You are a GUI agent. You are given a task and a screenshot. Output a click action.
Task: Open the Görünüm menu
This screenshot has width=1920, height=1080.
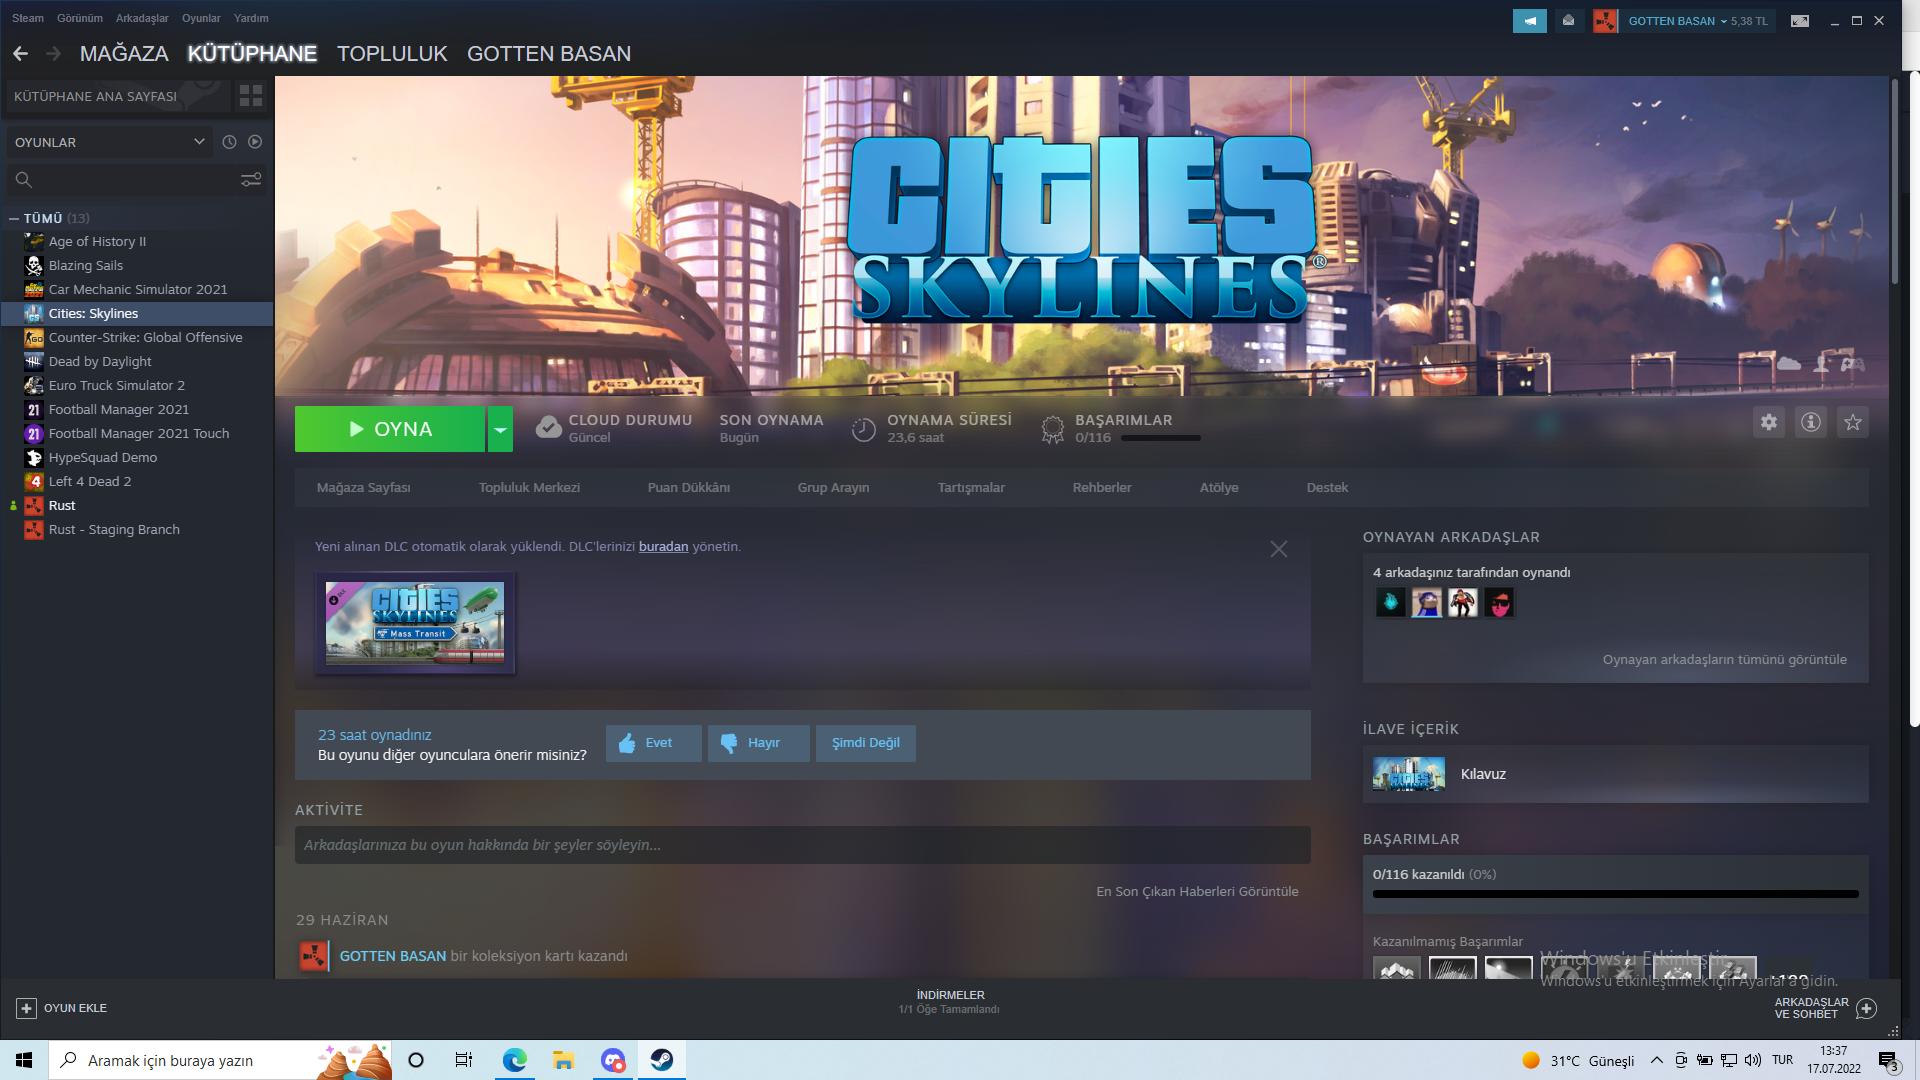[x=80, y=18]
